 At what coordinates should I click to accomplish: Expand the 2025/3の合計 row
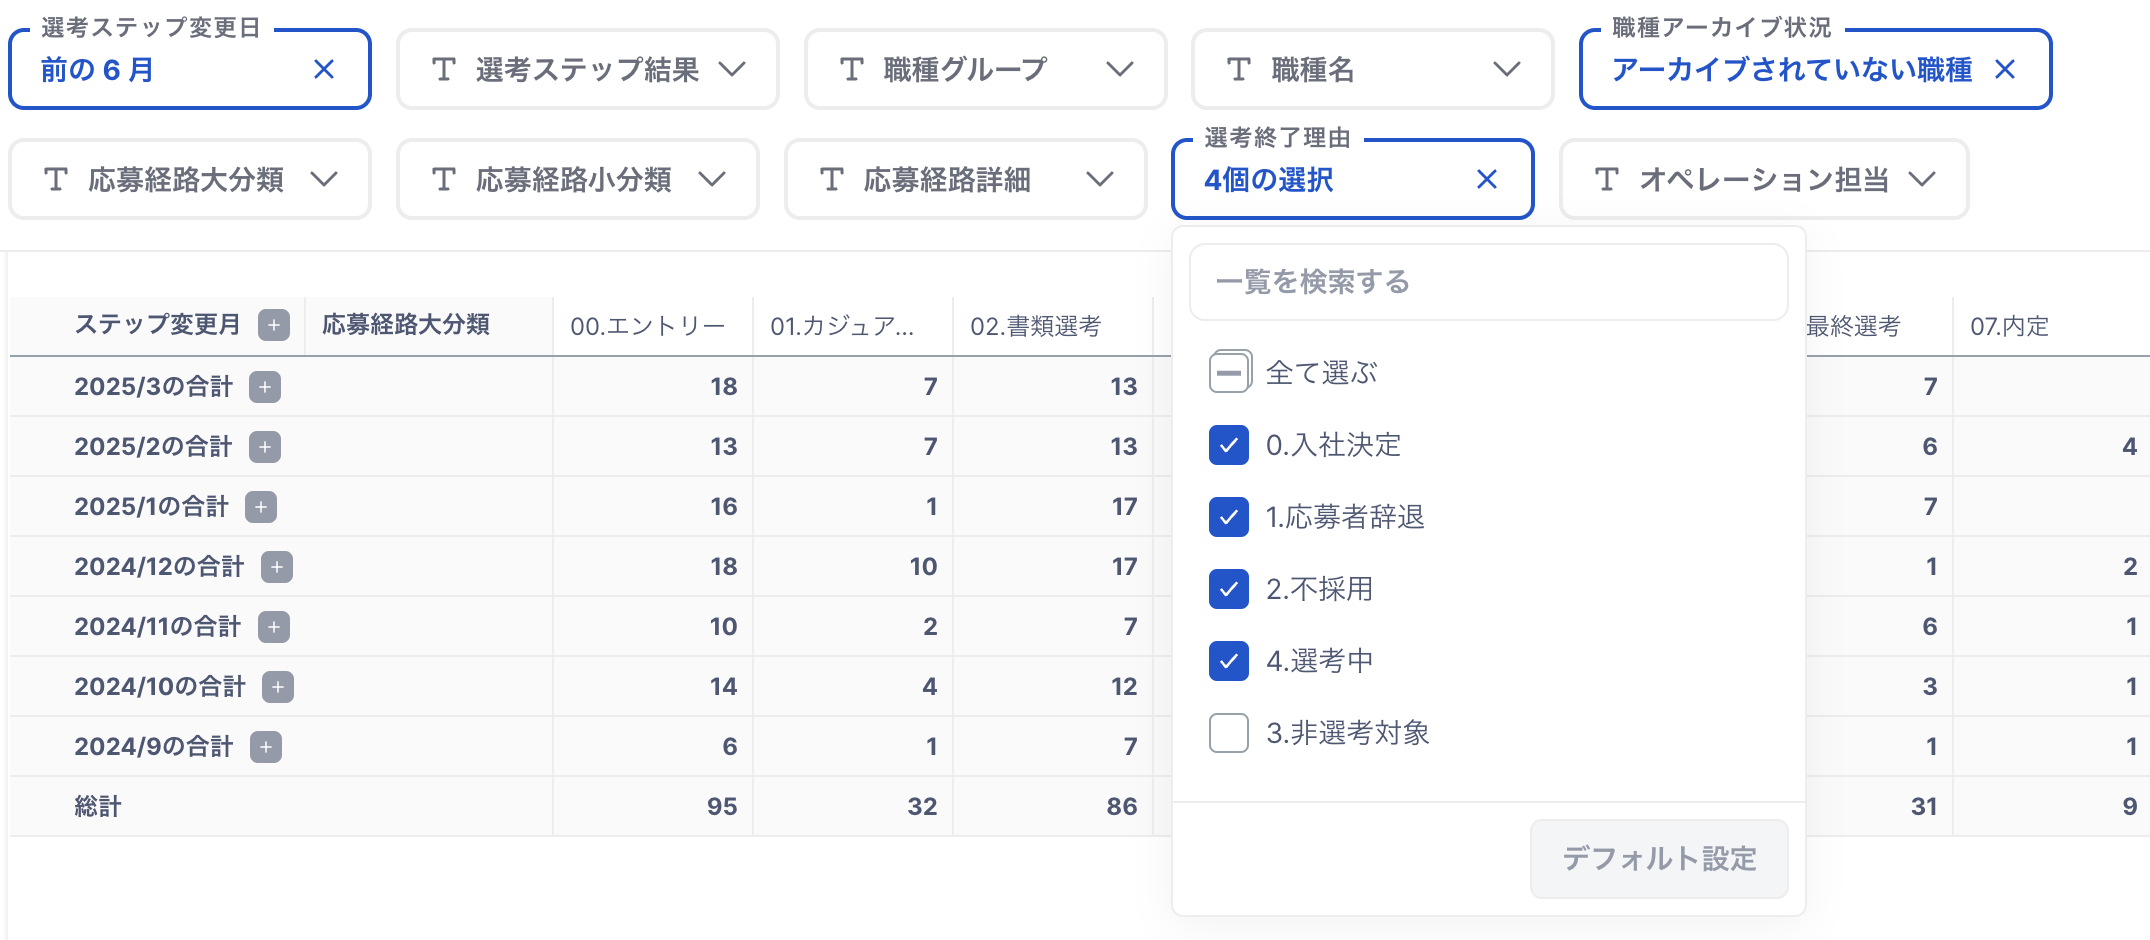(x=265, y=387)
